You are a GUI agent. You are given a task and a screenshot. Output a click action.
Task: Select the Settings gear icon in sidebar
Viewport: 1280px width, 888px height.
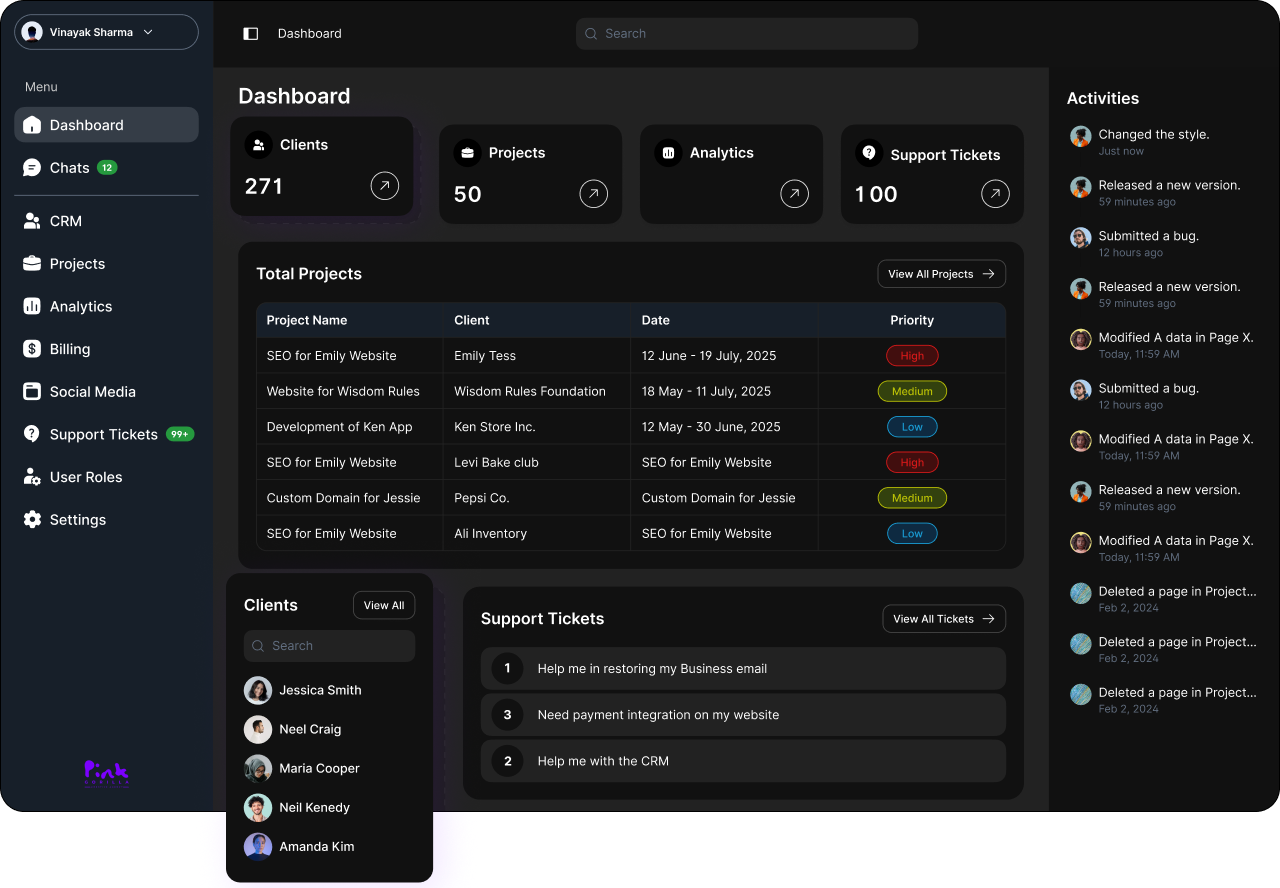click(32, 520)
